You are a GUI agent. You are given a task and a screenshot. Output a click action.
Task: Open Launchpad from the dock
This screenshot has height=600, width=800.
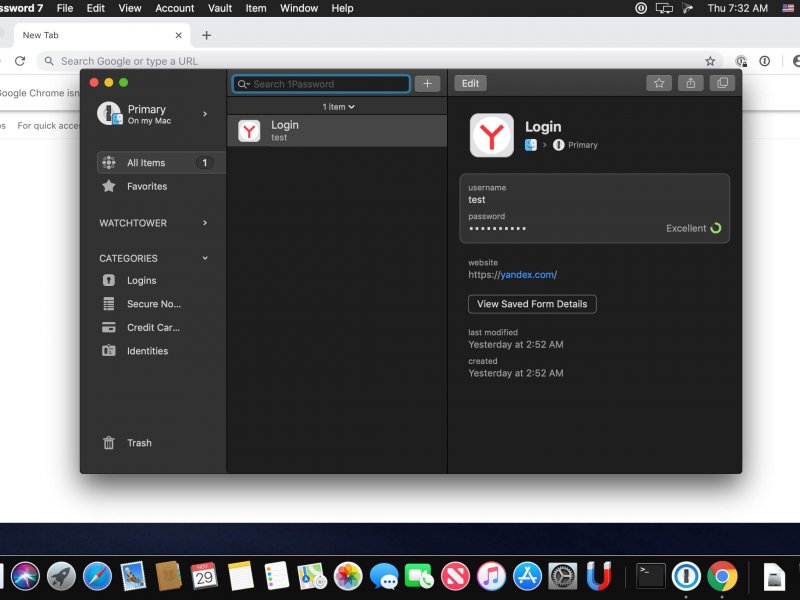coord(61,576)
